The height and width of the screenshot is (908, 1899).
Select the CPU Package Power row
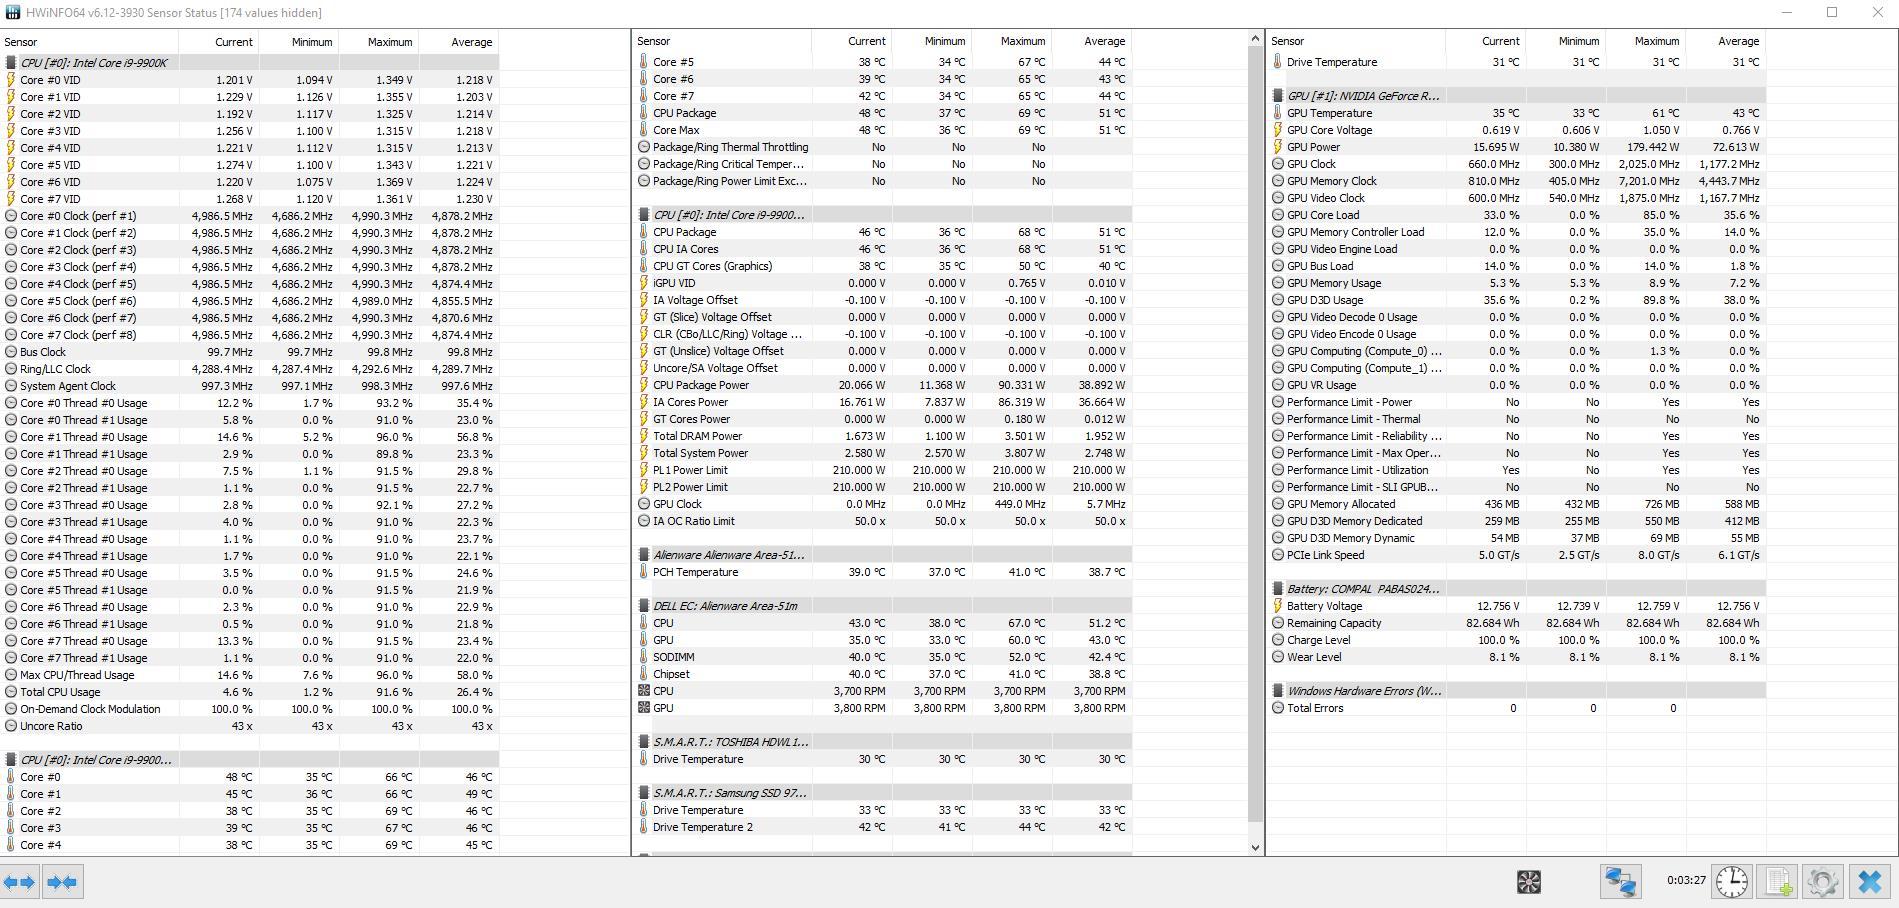coord(700,385)
